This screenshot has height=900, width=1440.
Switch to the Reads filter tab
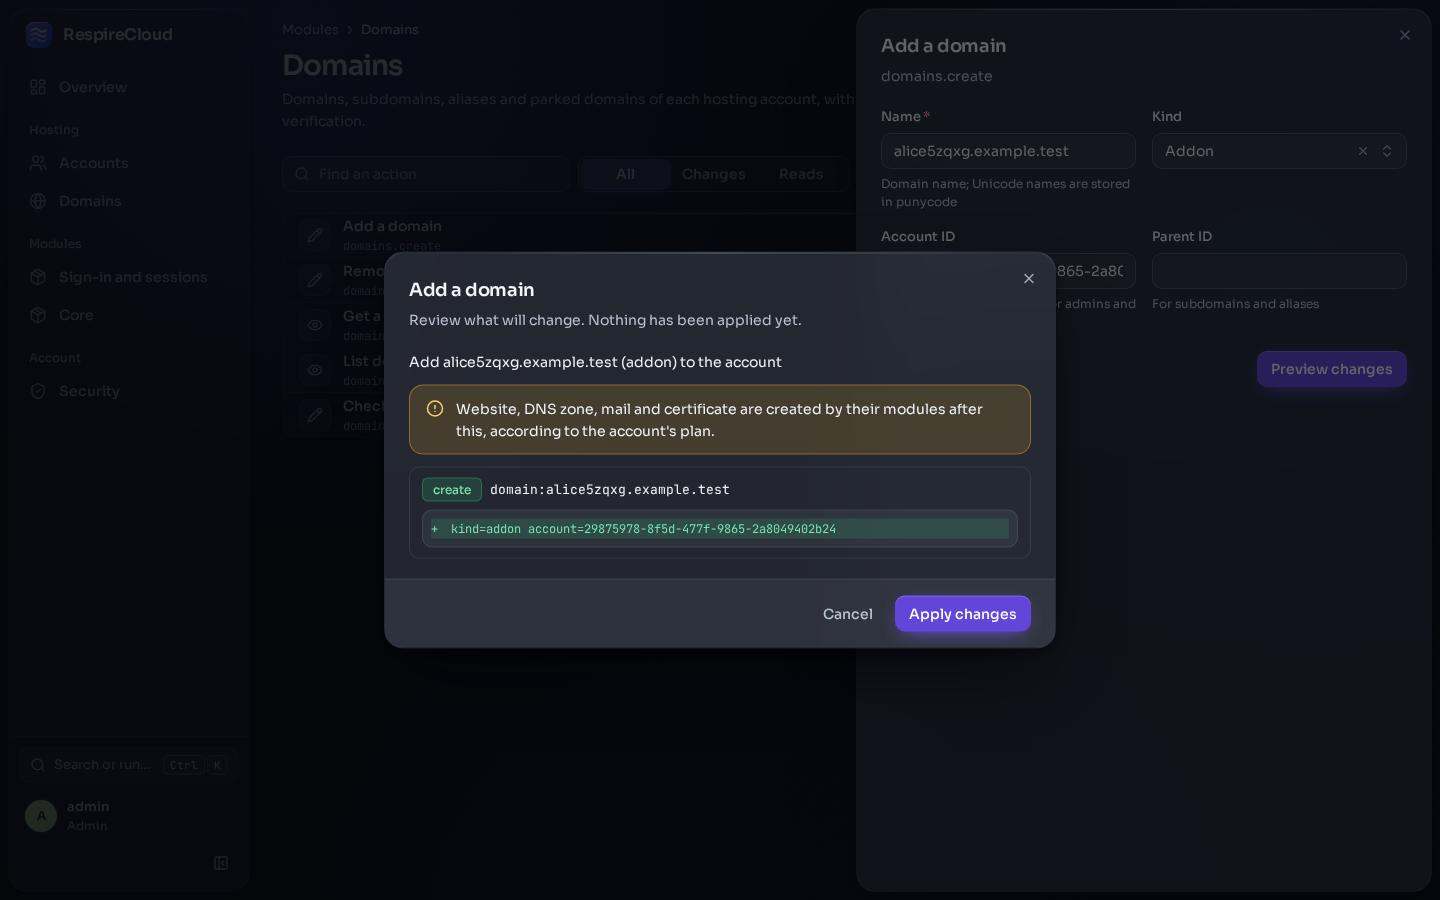tap(801, 174)
